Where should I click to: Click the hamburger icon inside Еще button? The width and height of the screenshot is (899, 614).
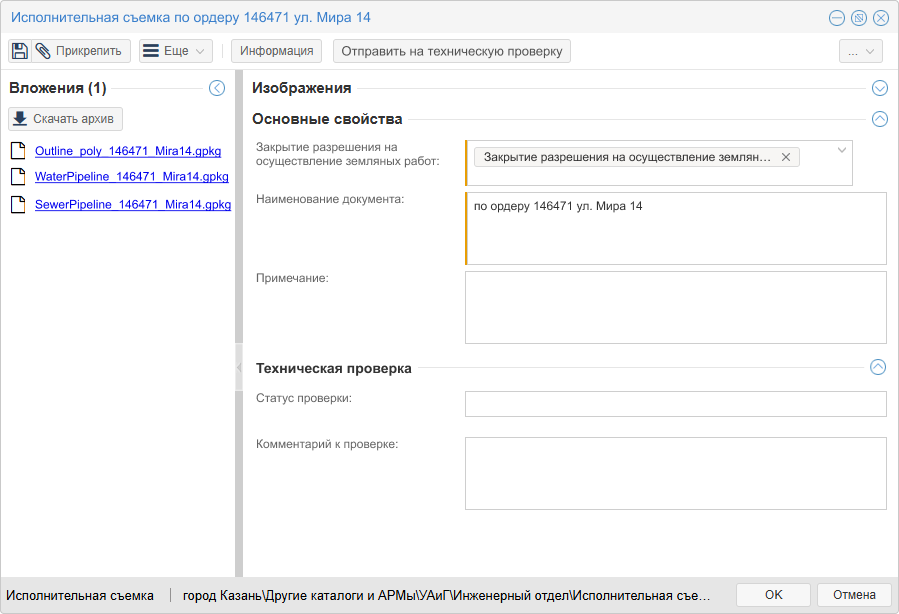click(x=149, y=50)
